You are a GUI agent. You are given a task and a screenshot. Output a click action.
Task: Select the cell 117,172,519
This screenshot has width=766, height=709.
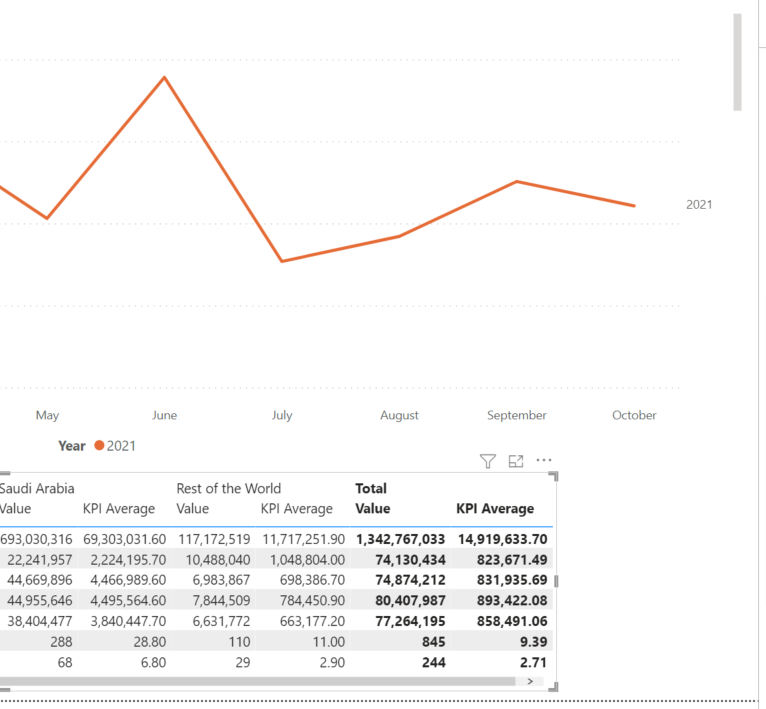[x=214, y=539]
